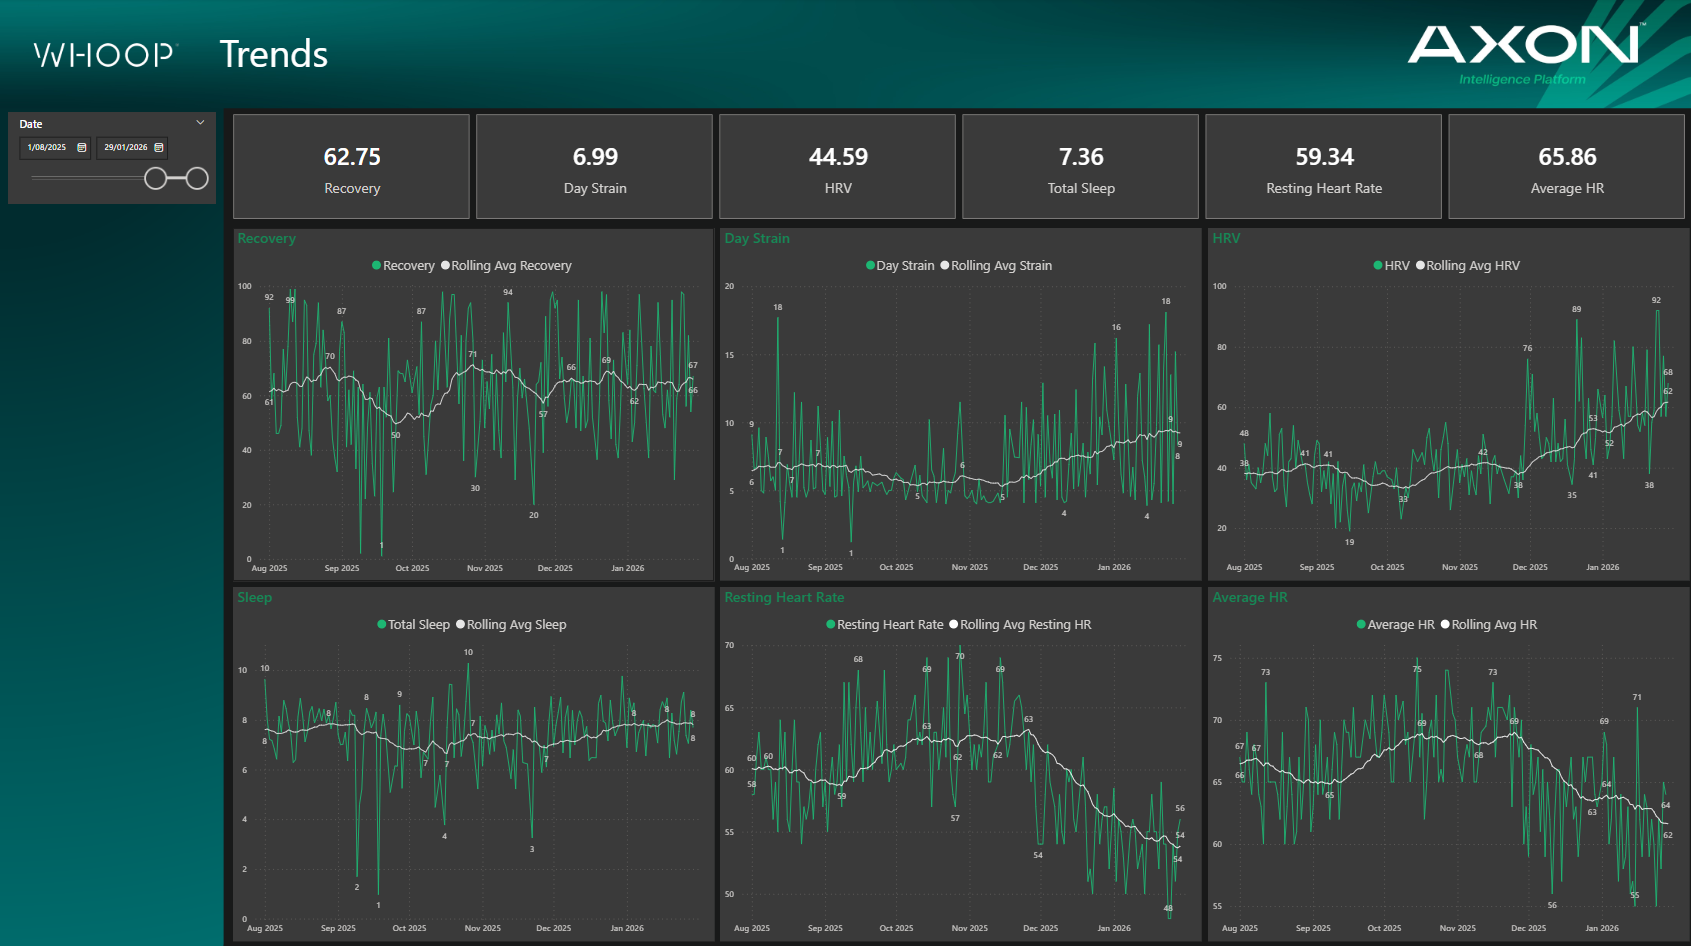Image resolution: width=1691 pixels, height=946 pixels.
Task: Toggle the Average HR legend item
Action: click(1360, 624)
